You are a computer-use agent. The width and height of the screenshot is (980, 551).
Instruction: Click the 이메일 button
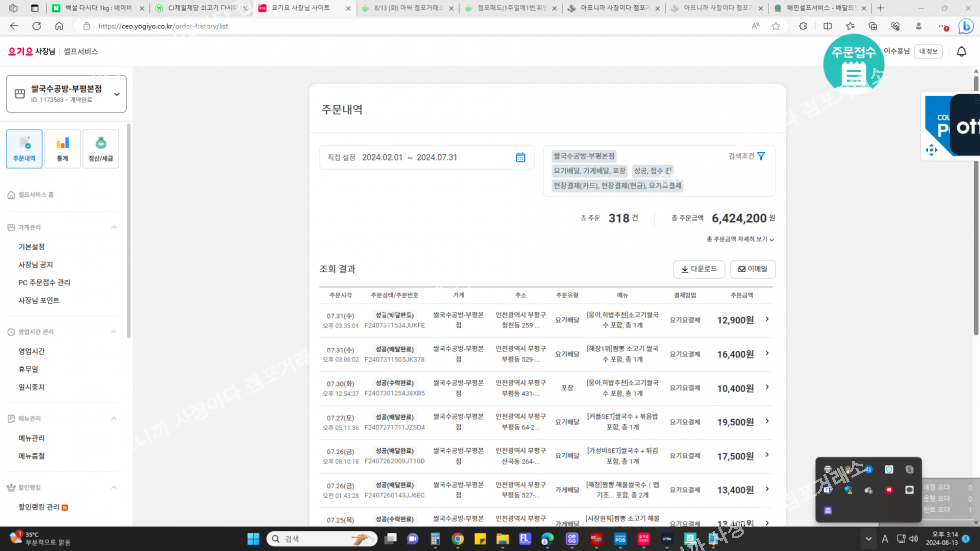[752, 269]
